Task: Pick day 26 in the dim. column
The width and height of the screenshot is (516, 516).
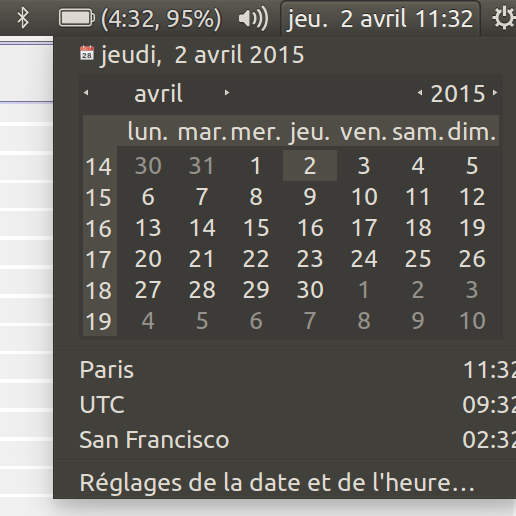Action: pyautogui.click(x=472, y=259)
